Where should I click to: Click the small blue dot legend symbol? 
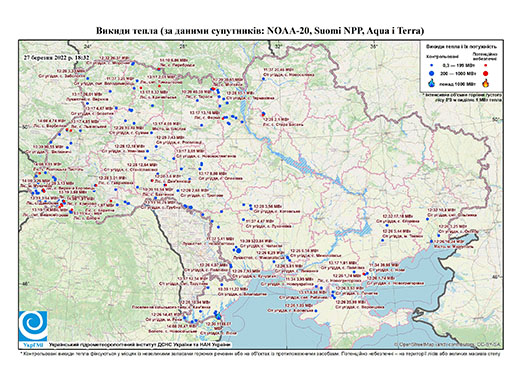[x=432, y=66]
